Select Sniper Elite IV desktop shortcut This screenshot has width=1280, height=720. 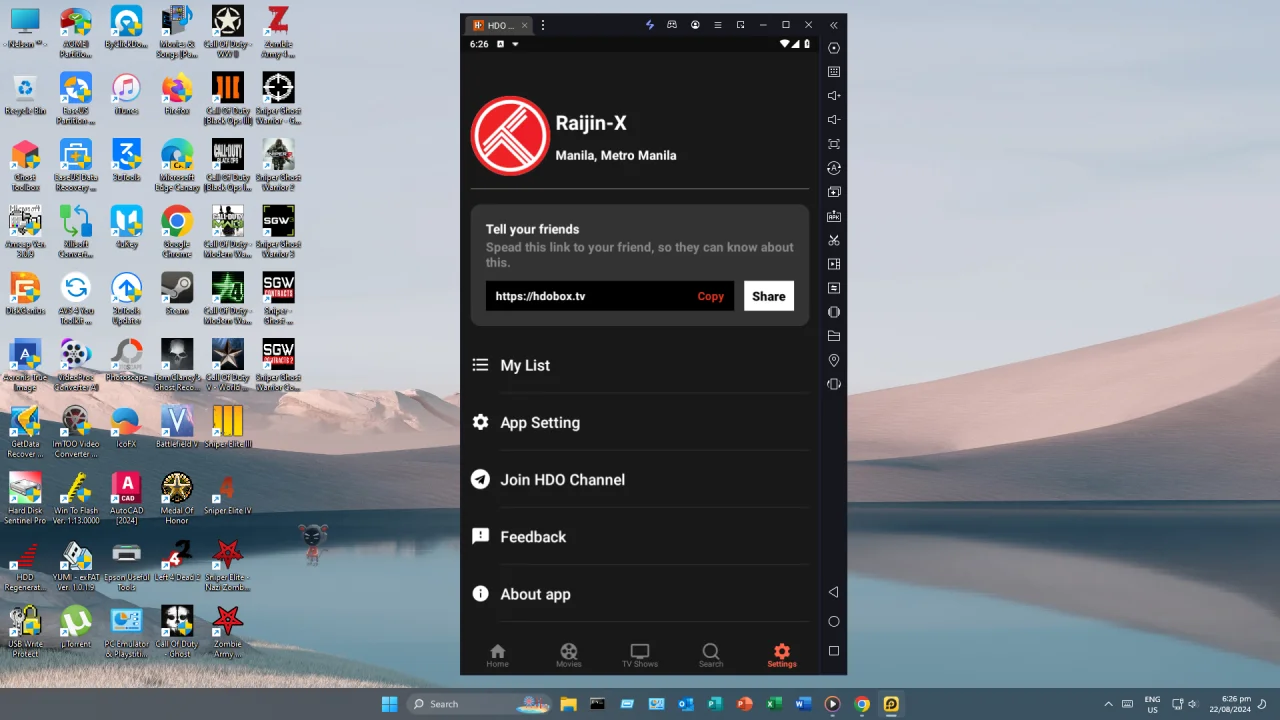228,494
